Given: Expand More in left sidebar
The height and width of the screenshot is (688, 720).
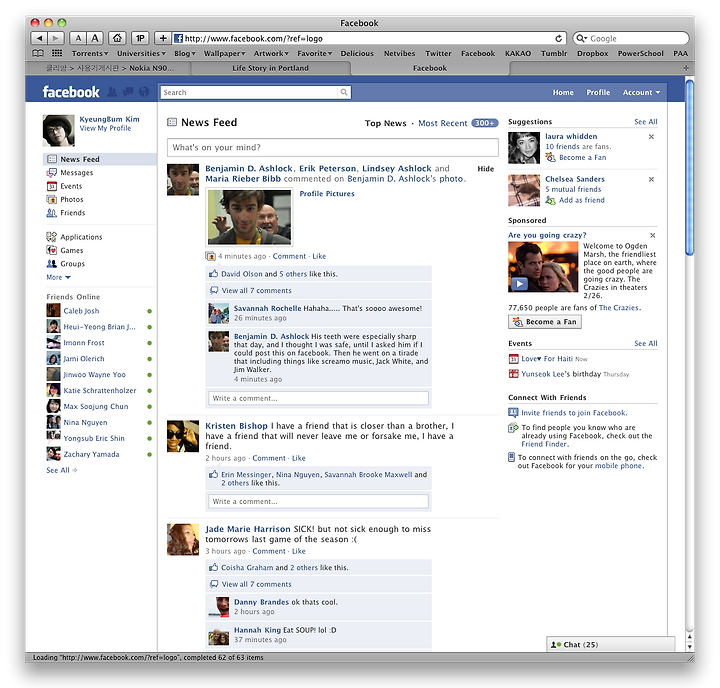Looking at the screenshot, I should click(58, 277).
